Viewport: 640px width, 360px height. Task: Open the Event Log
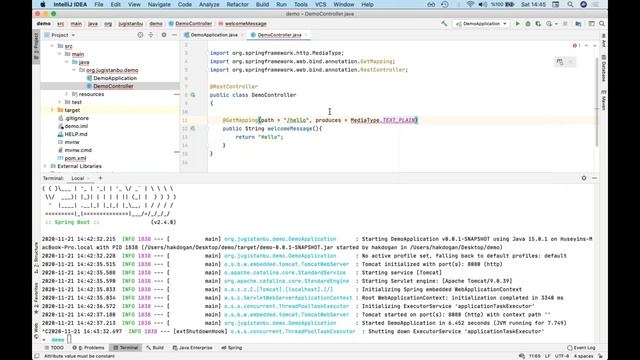pos(581,348)
